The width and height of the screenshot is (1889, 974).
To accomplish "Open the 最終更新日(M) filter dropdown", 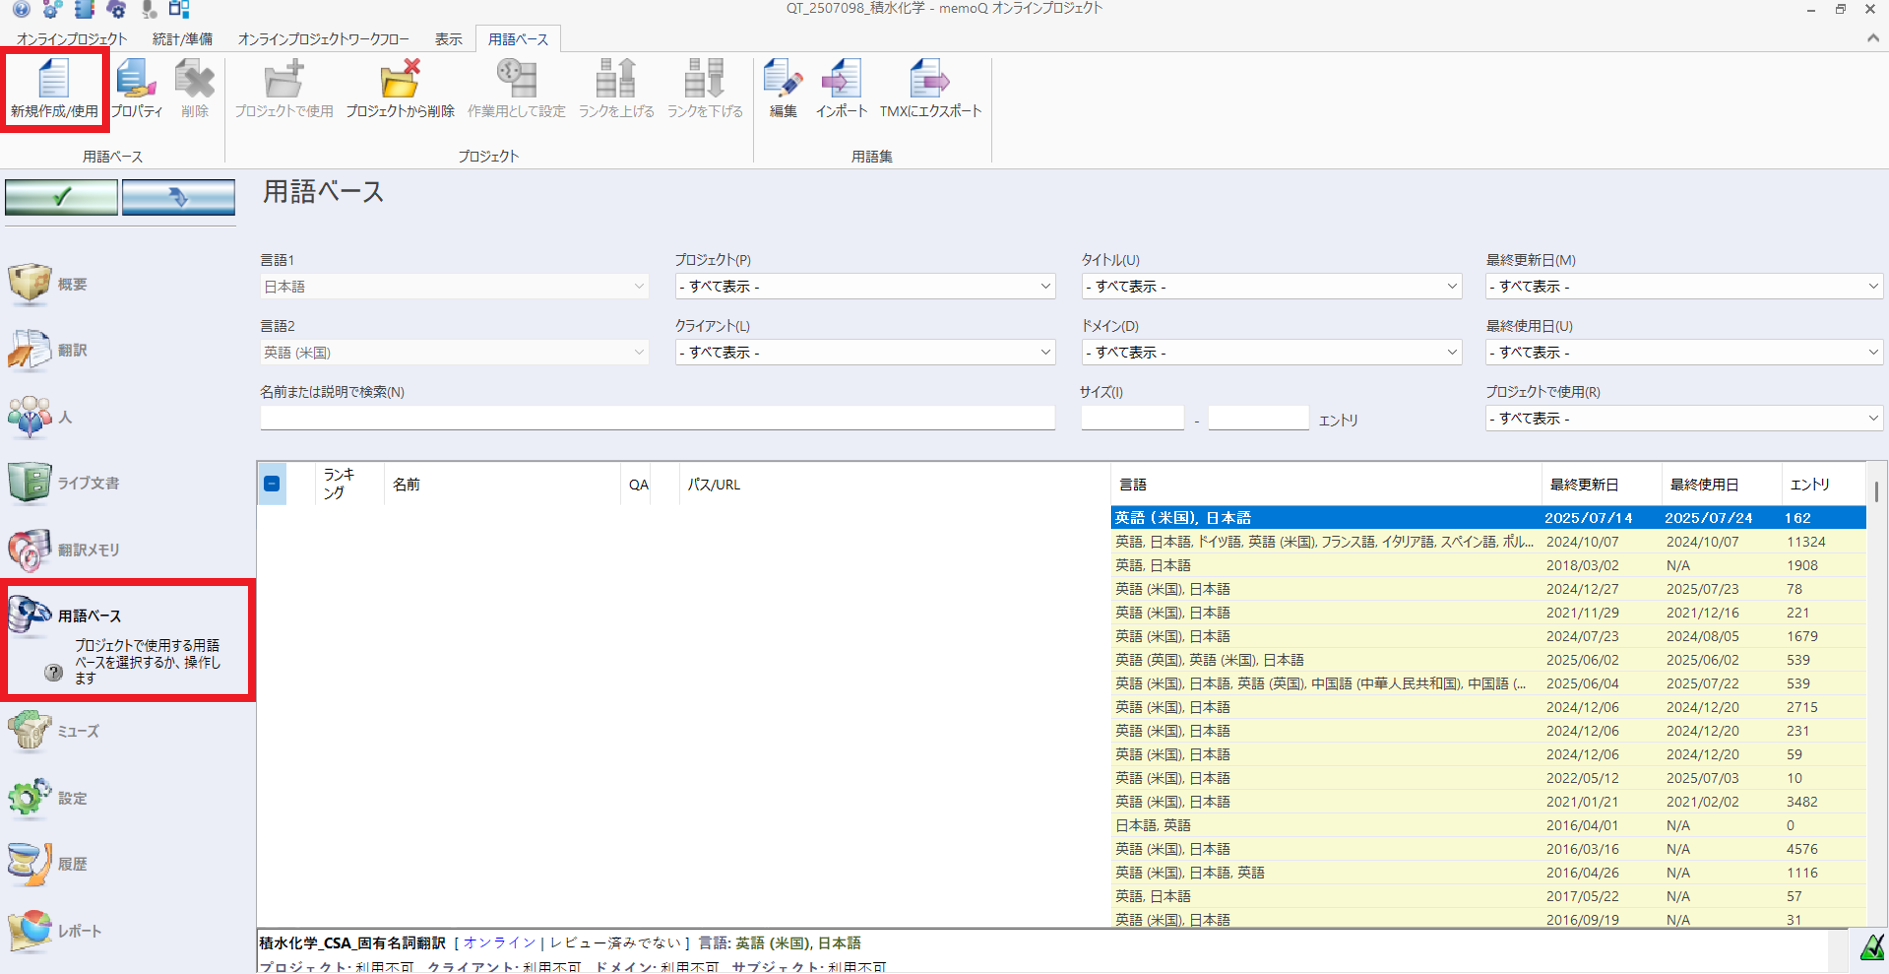I will [x=1684, y=286].
